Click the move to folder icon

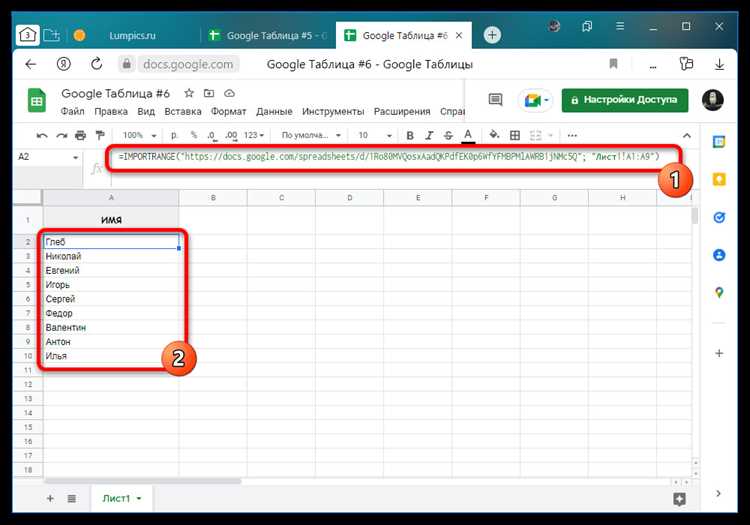[x=209, y=93]
